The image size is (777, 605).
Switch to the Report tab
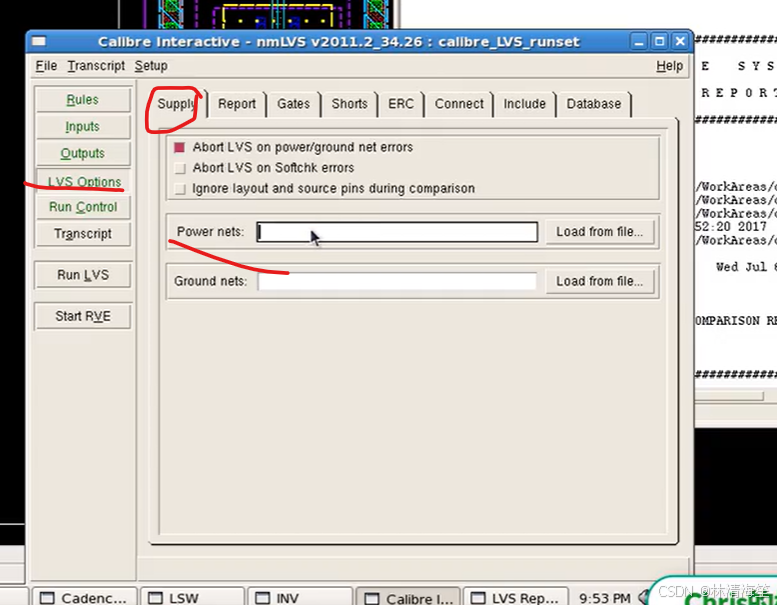(237, 104)
